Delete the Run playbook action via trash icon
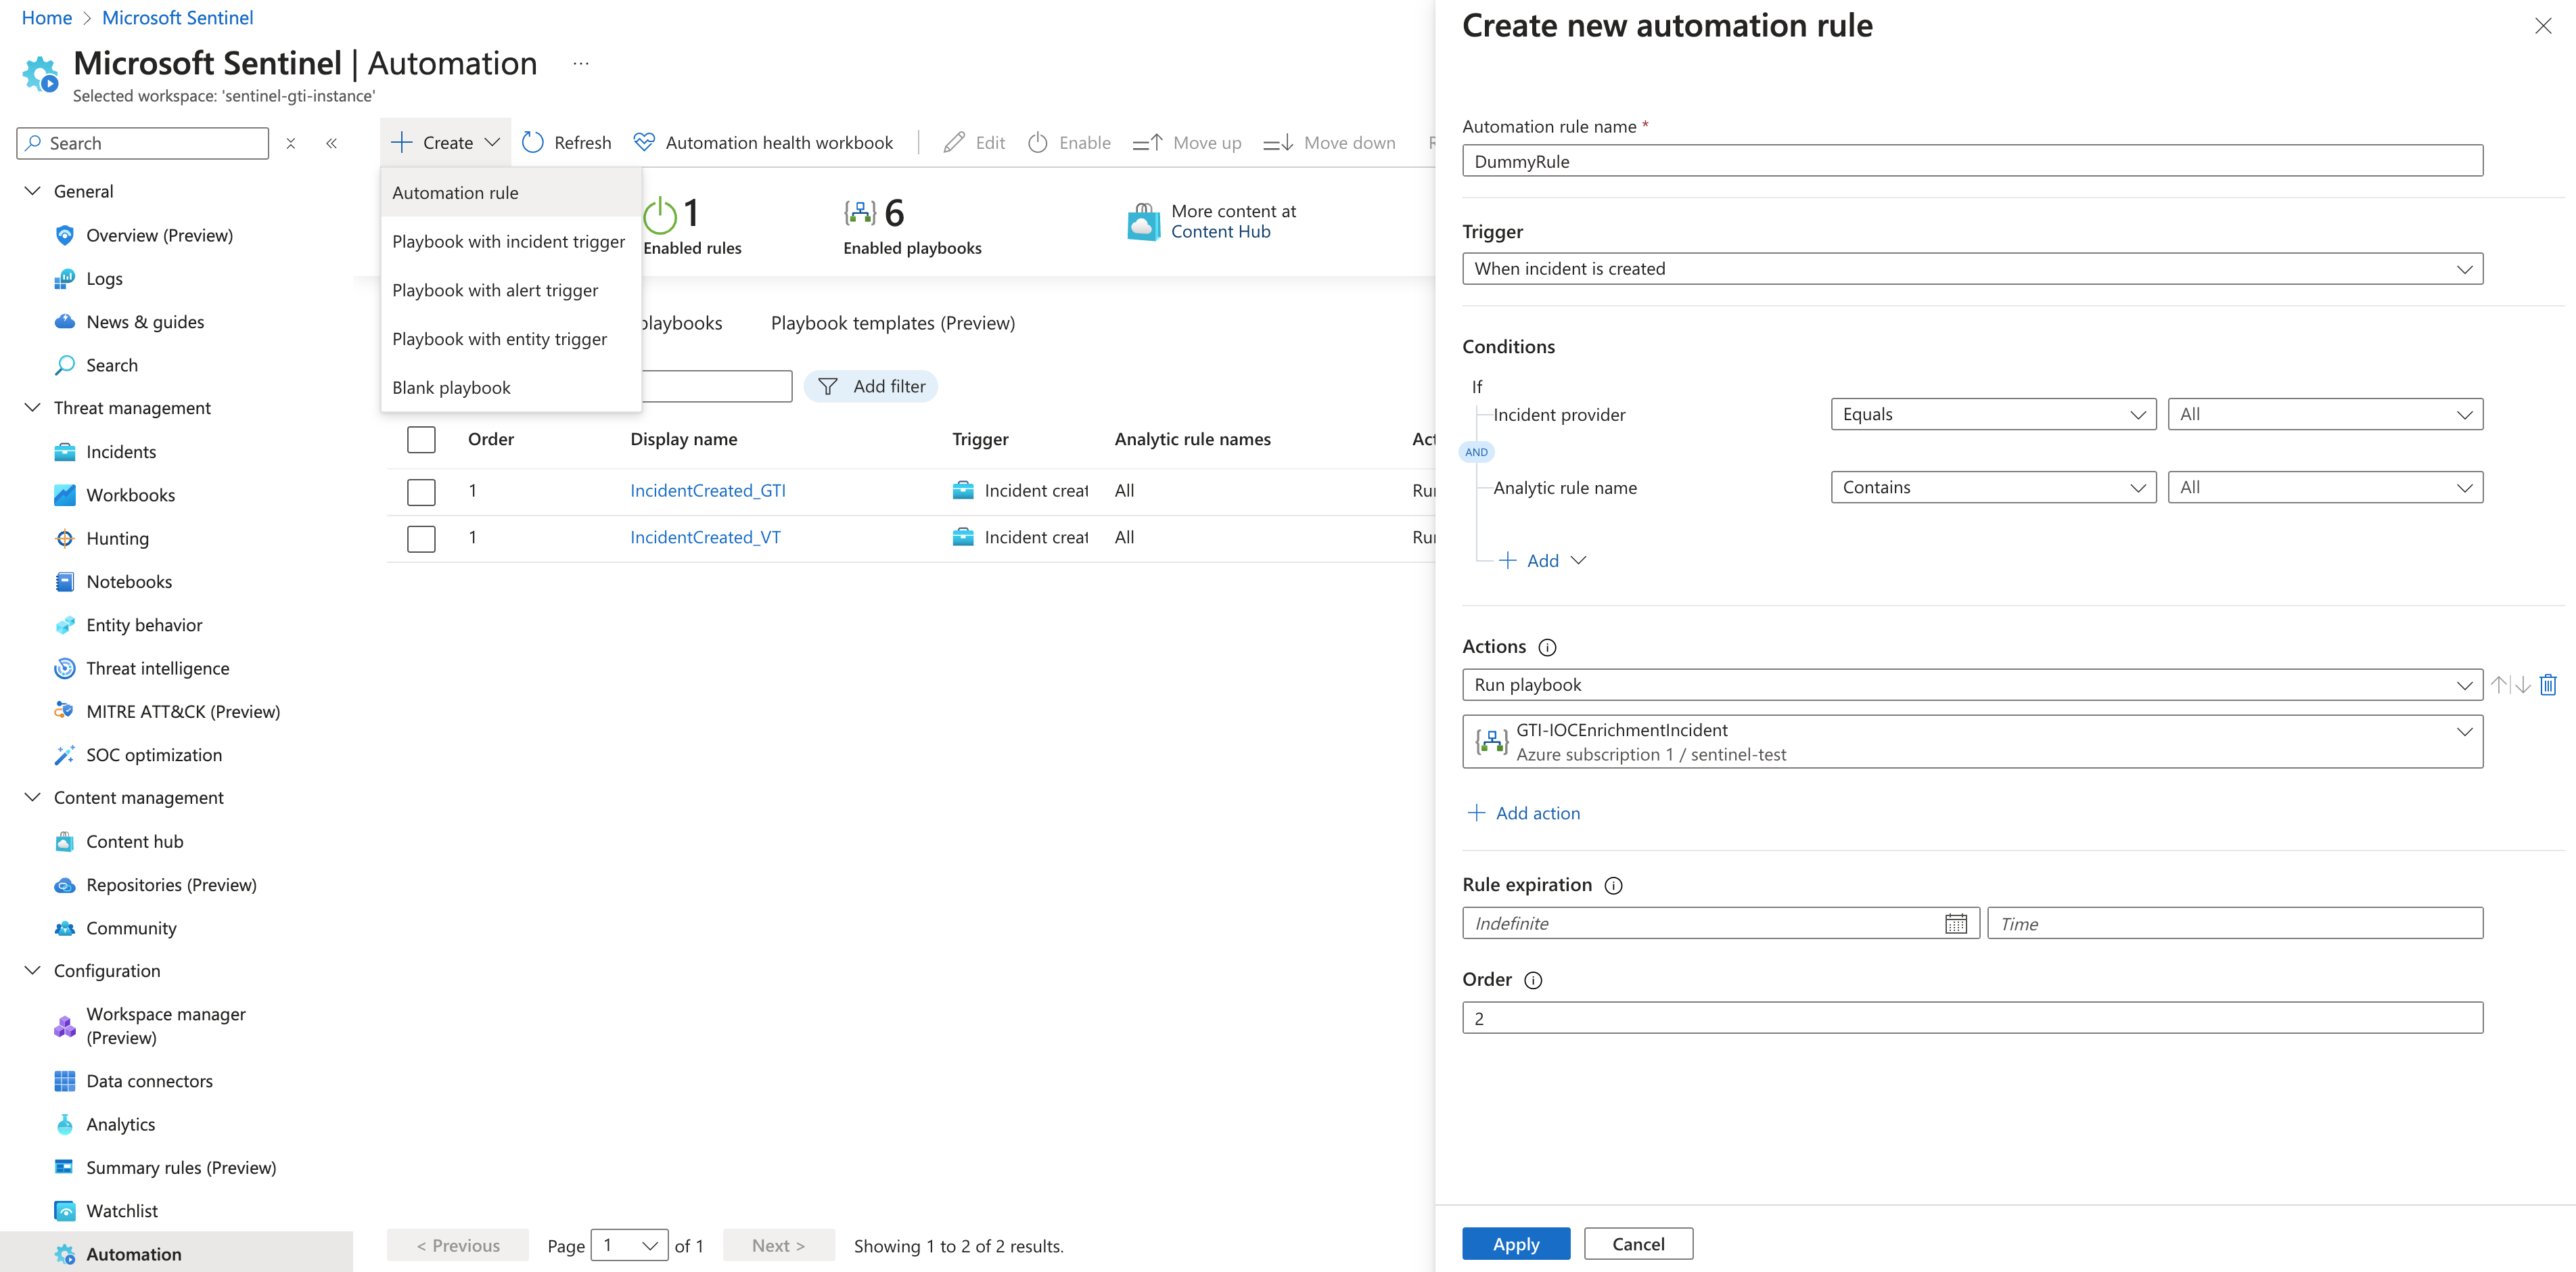Image resolution: width=2576 pixels, height=1272 pixels. 2548,685
